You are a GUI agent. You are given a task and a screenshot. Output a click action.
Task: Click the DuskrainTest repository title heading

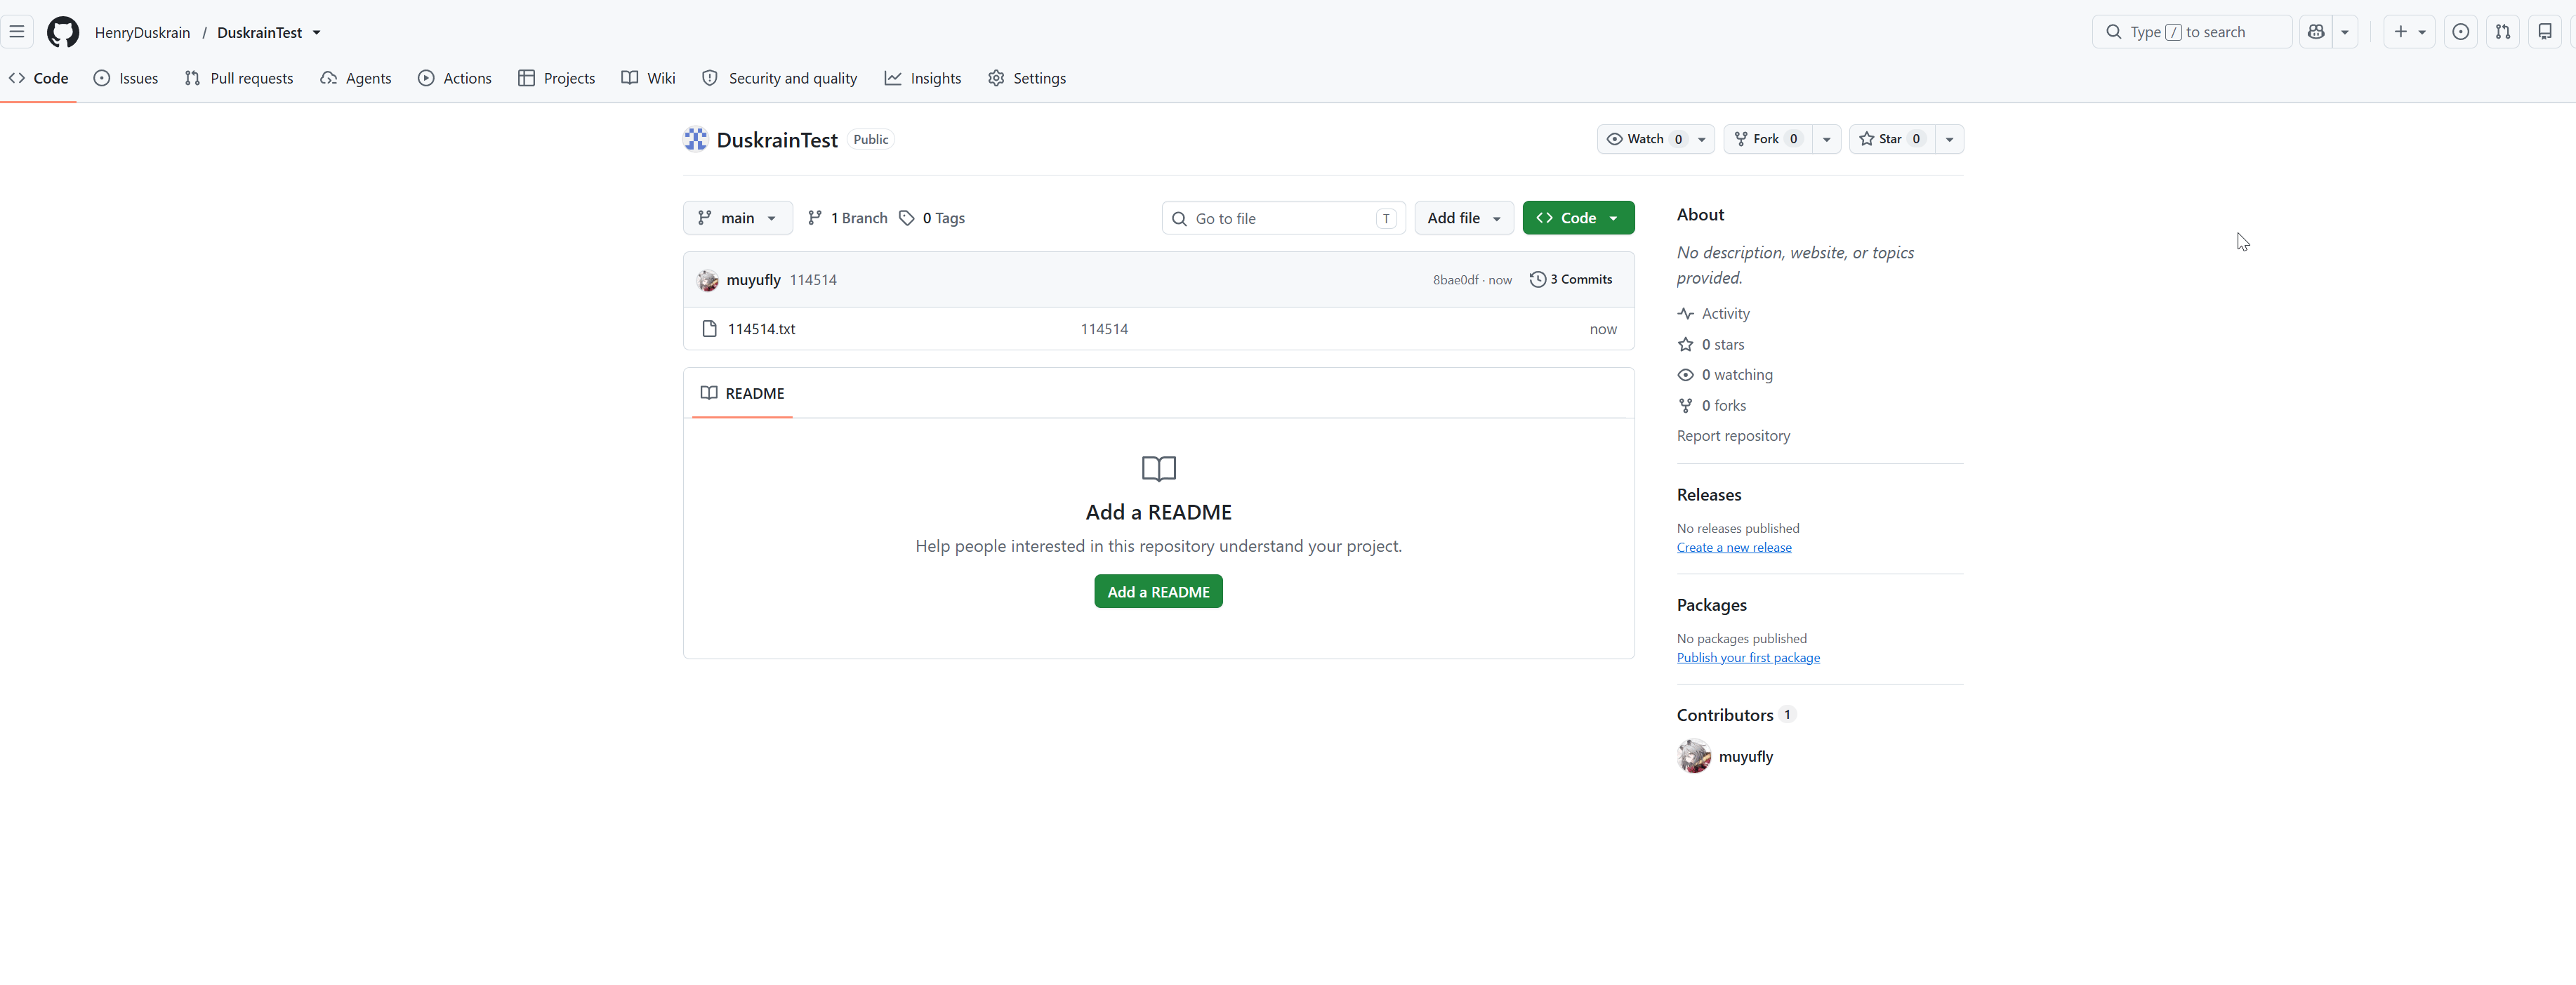(x=777, y=140)
